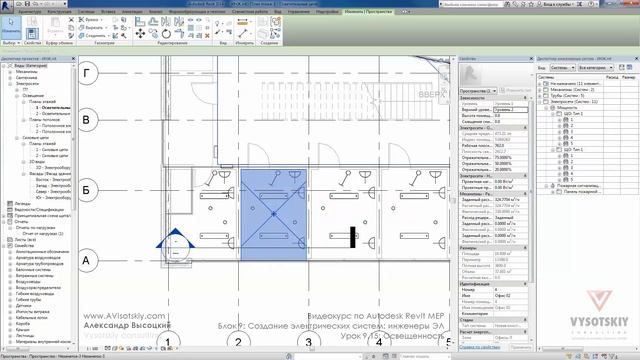Select the Trim/Extend to corner tool
The height and width of the screenshot is (360, 640).
point(179,33)
